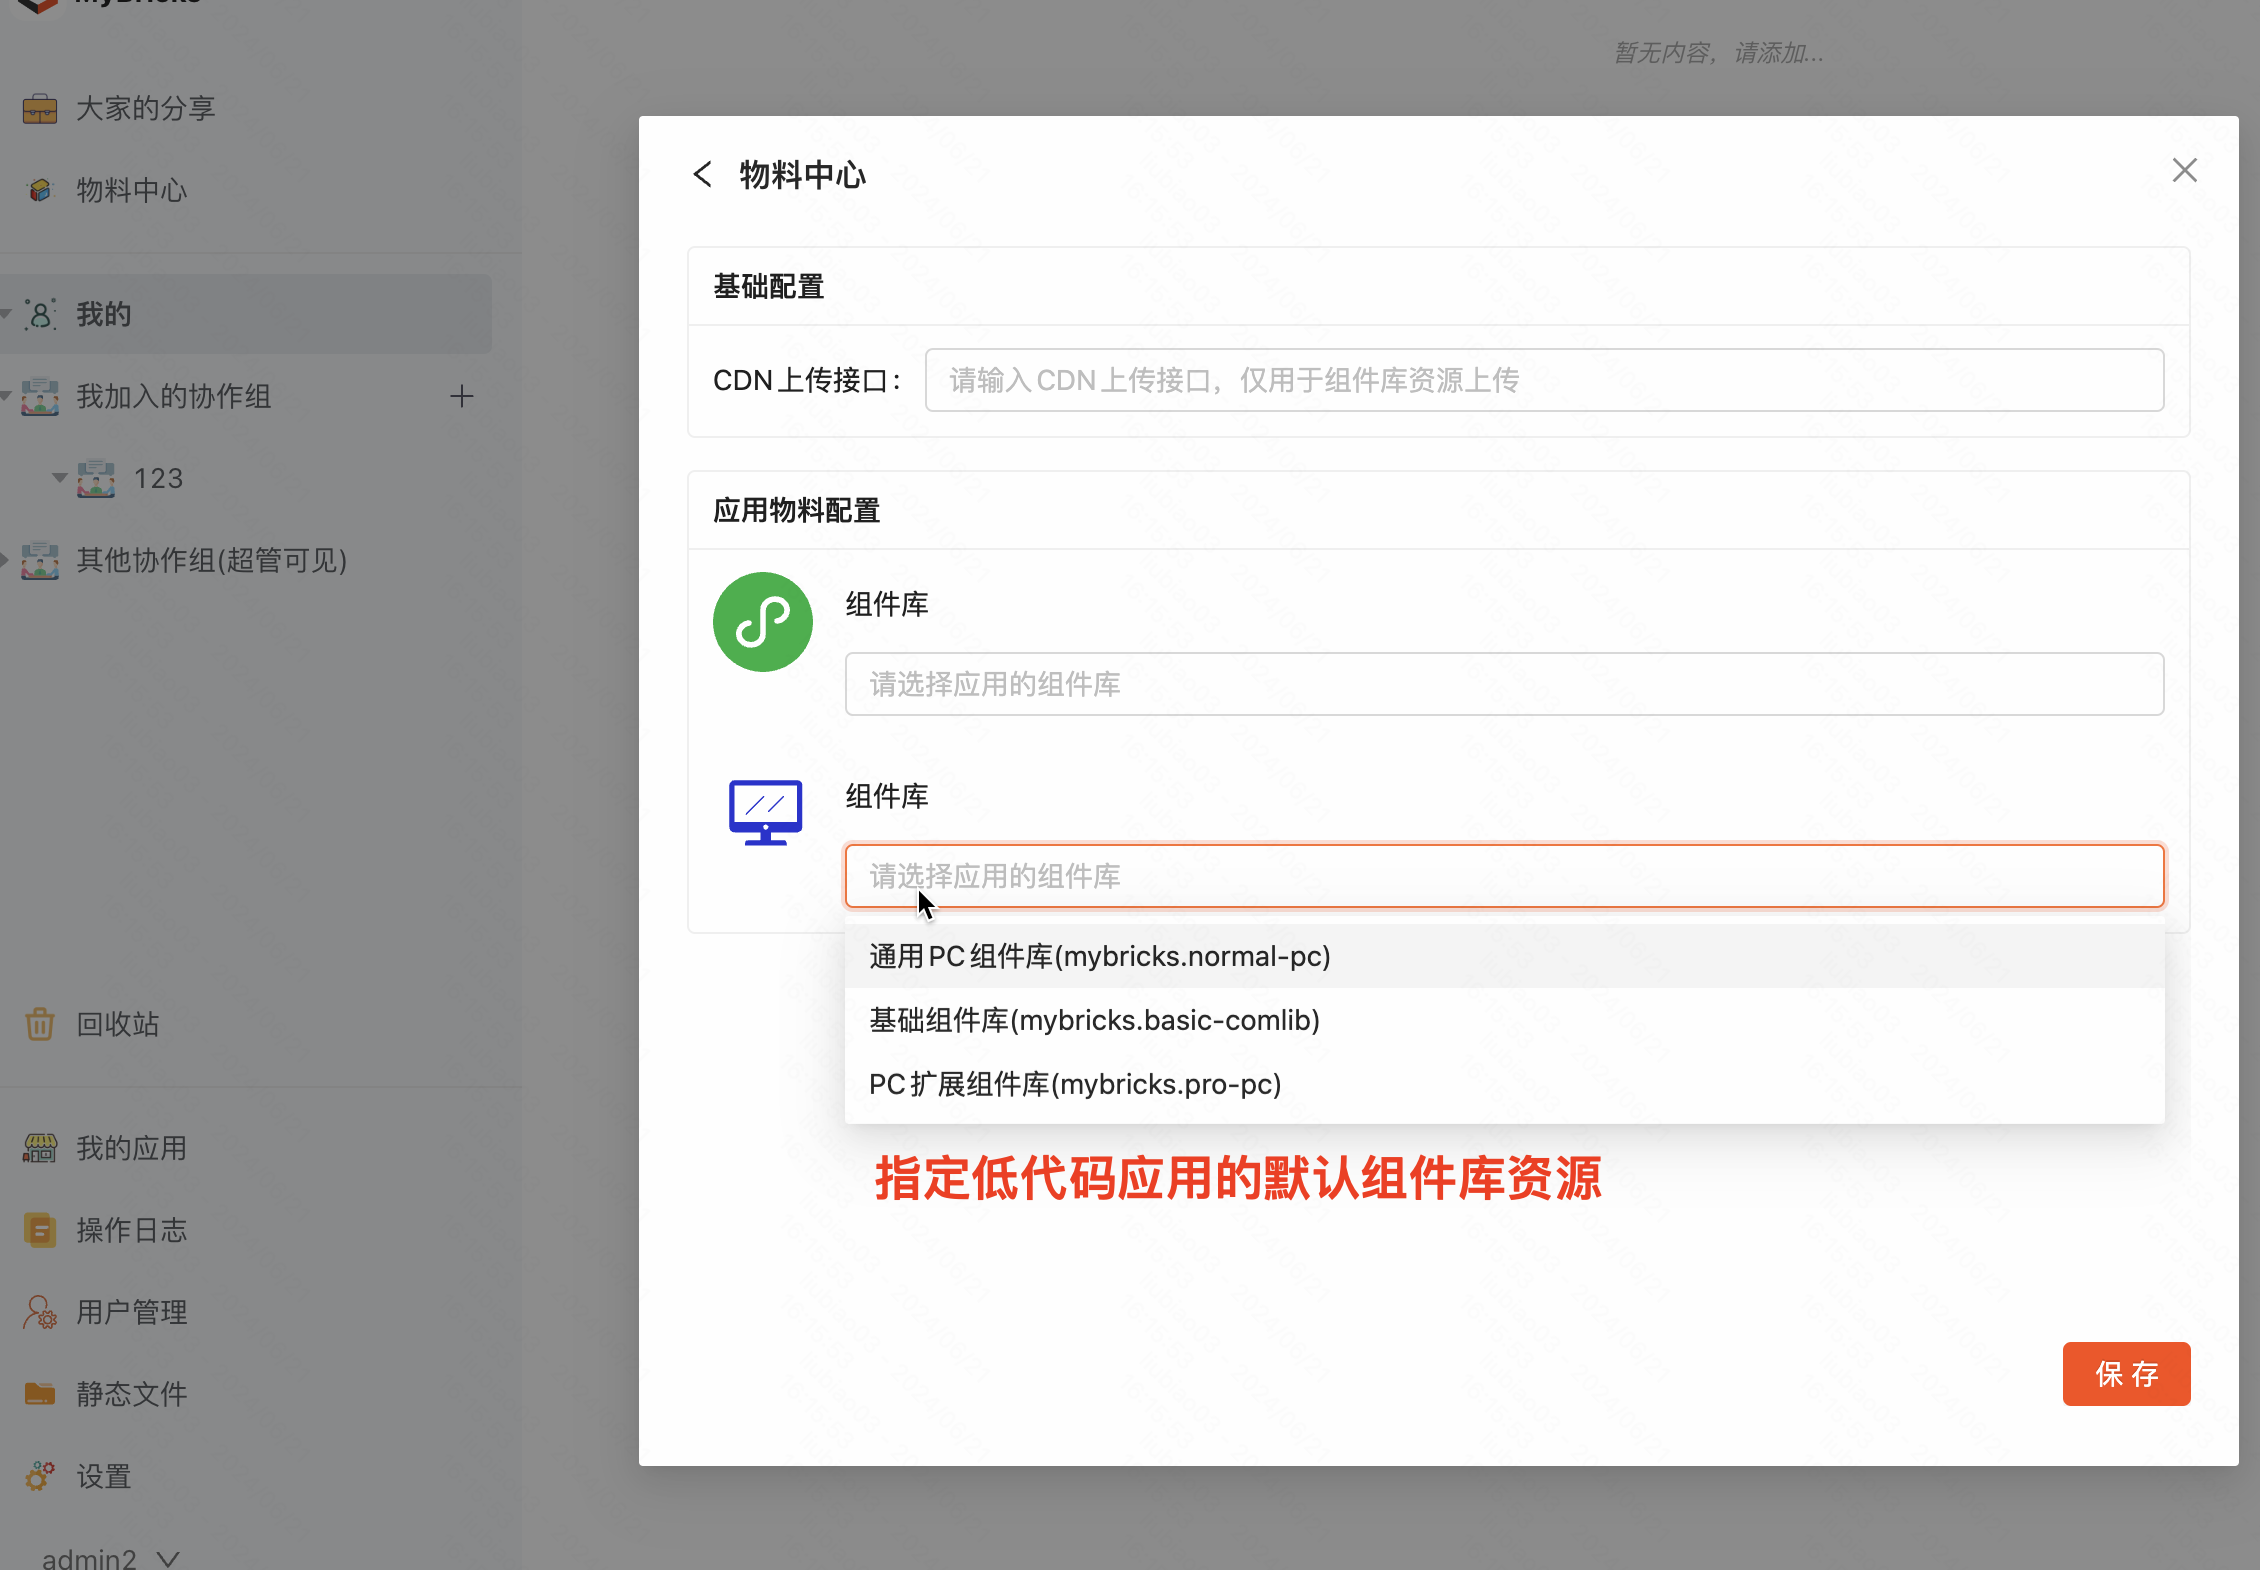The height and width of the screenshot is (1570, 2260).
Task: Open the mini-program 组件库 select box
Action: pyautogui.click(x=1504, y=684)
